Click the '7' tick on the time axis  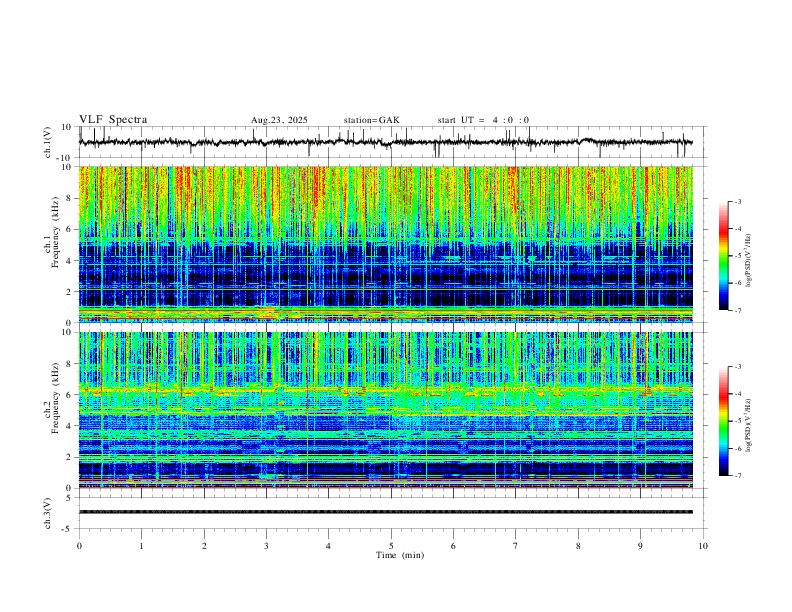(516, 546)
